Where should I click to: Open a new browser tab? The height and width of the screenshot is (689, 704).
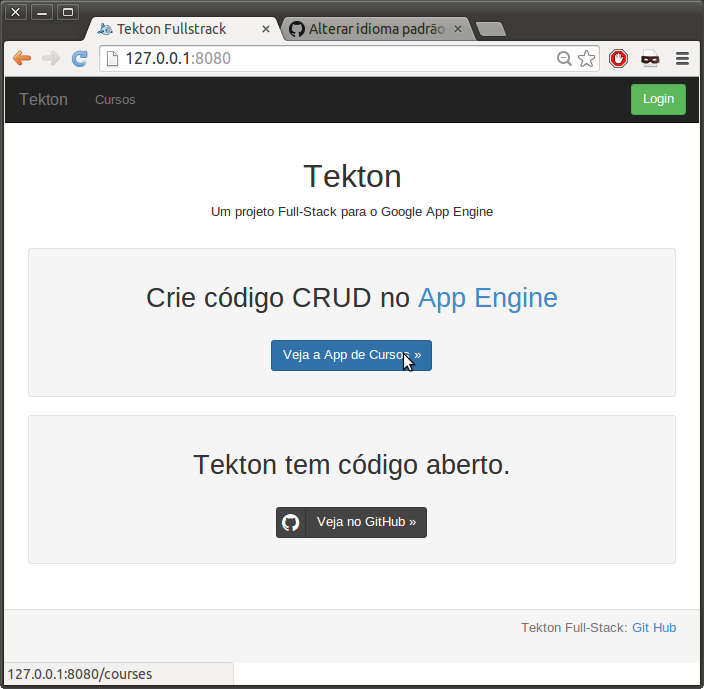point(490,29)
